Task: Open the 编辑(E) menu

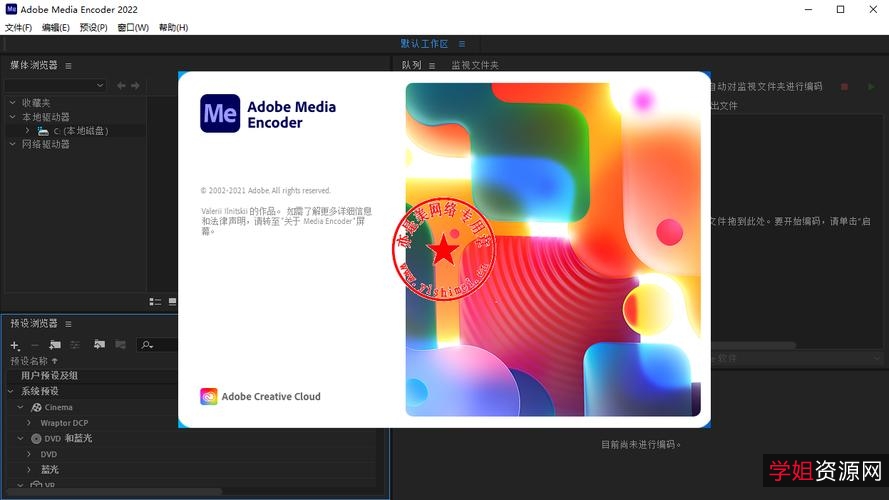Action: (56, 27)
